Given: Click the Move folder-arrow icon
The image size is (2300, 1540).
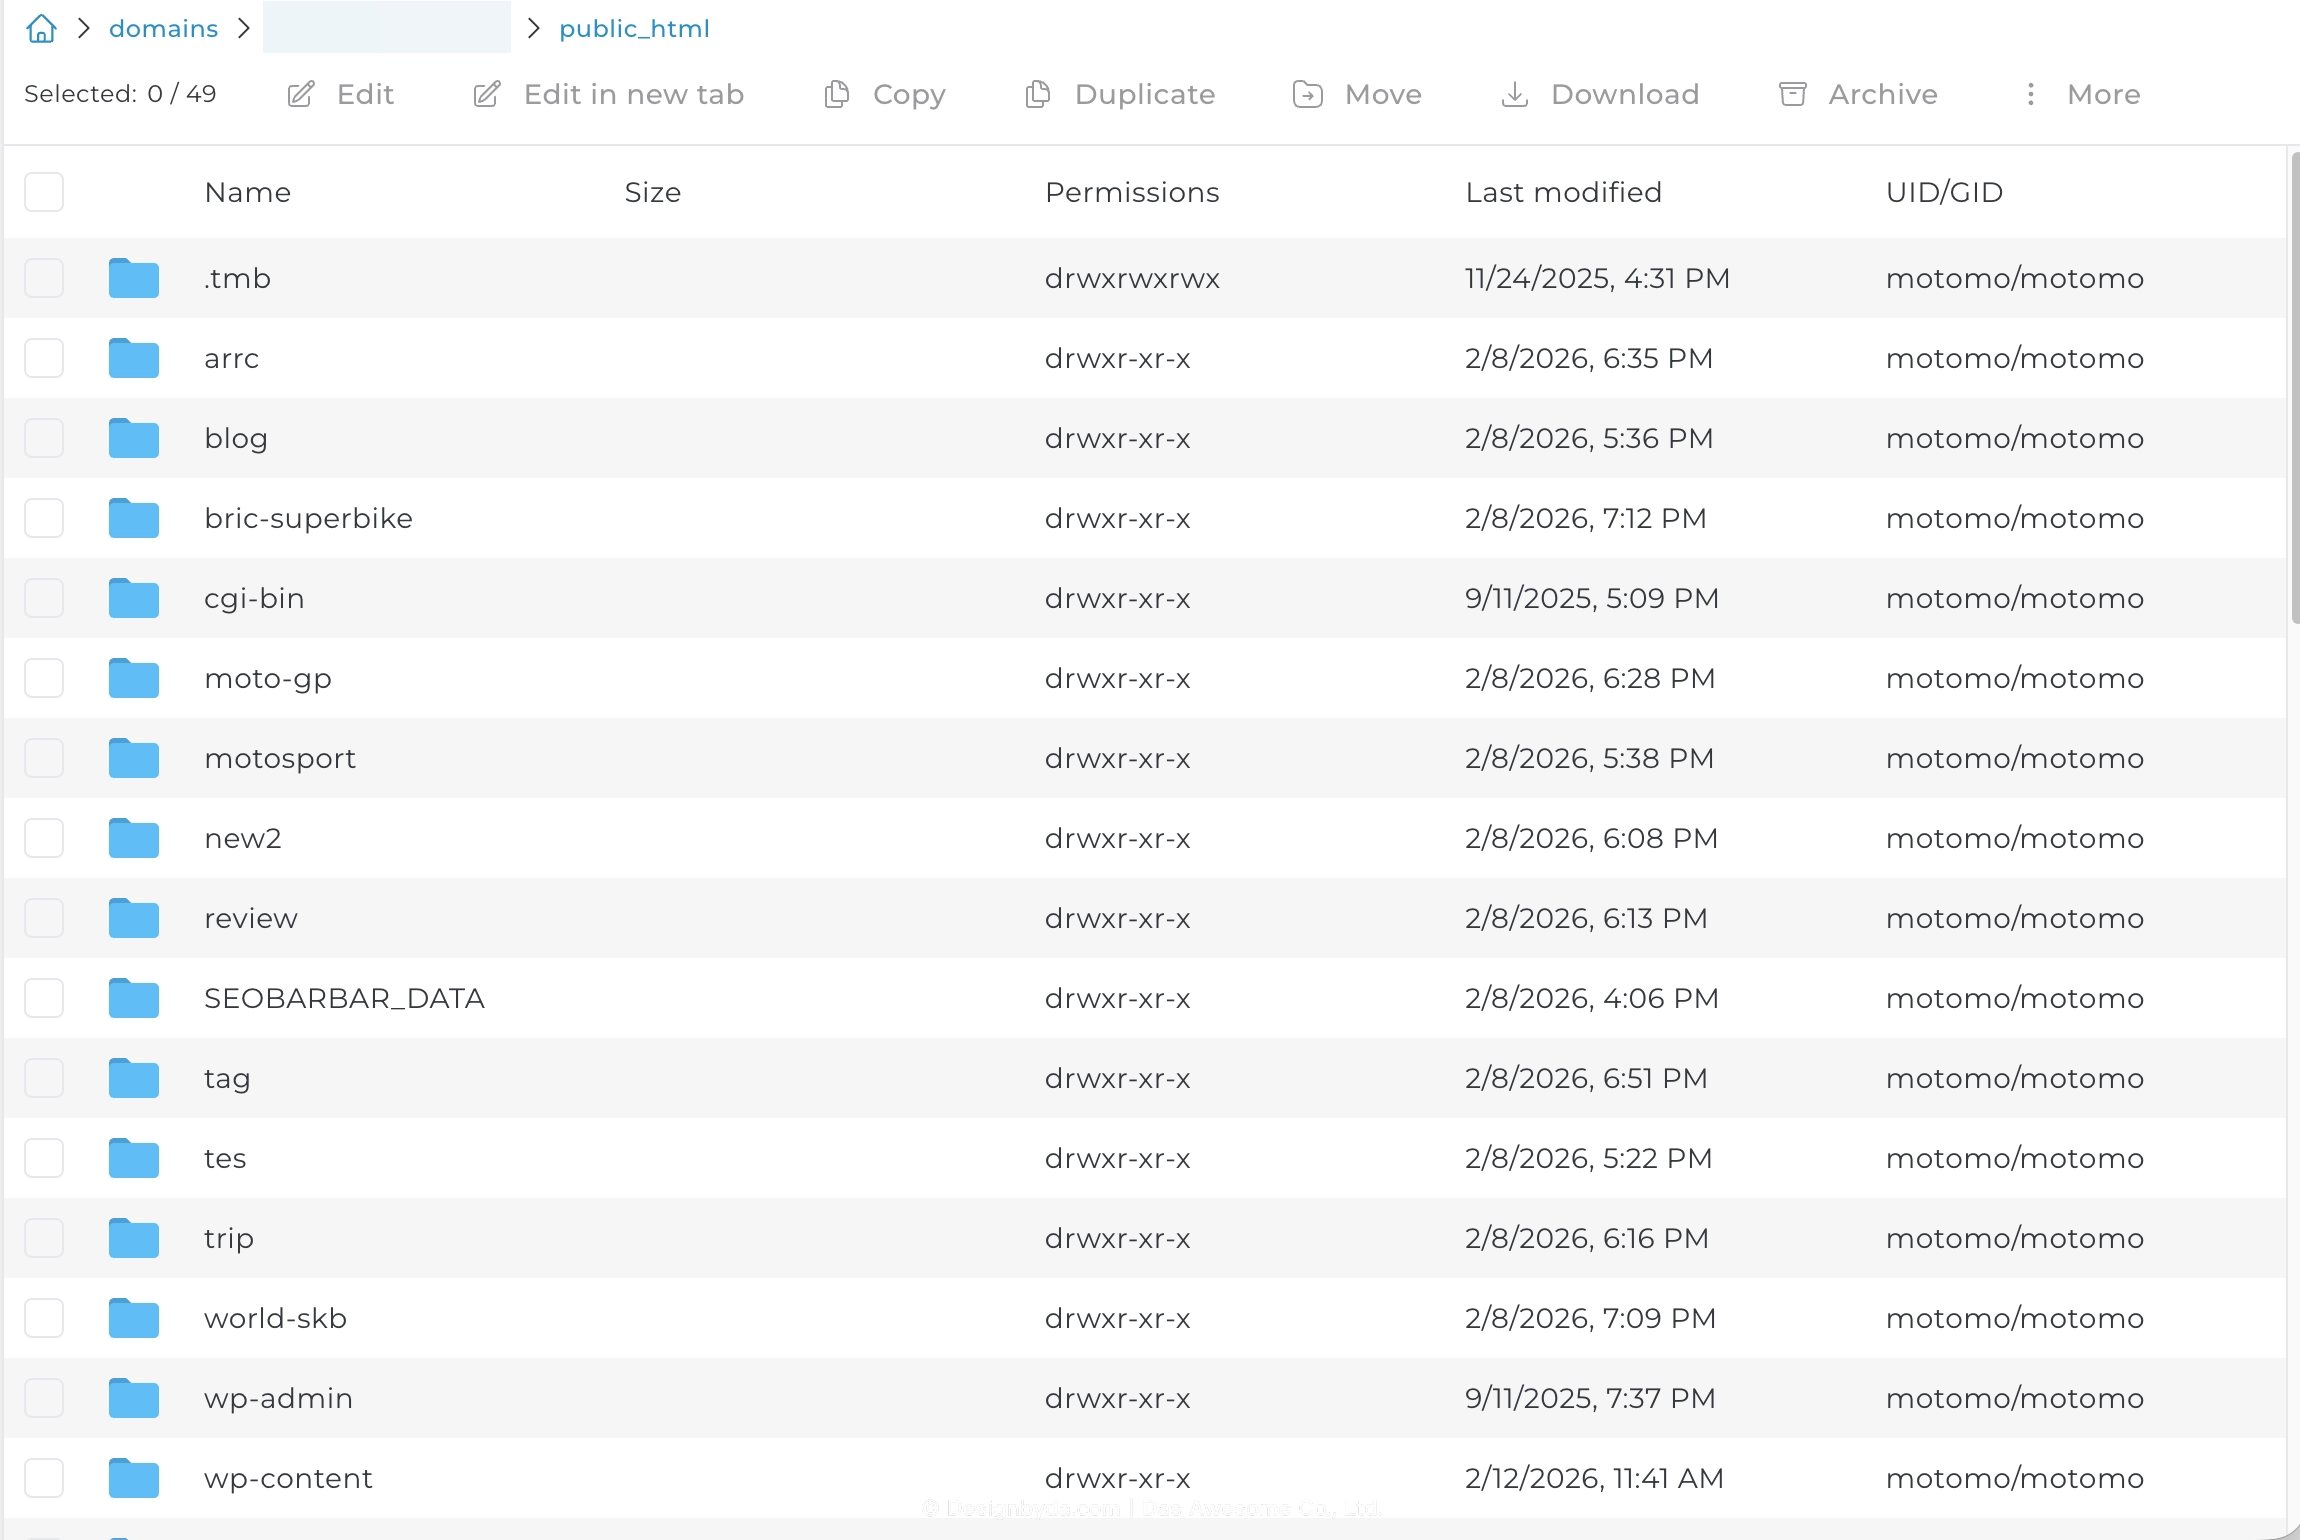Looking at the screenshot, I should (x=1308, y=94).
